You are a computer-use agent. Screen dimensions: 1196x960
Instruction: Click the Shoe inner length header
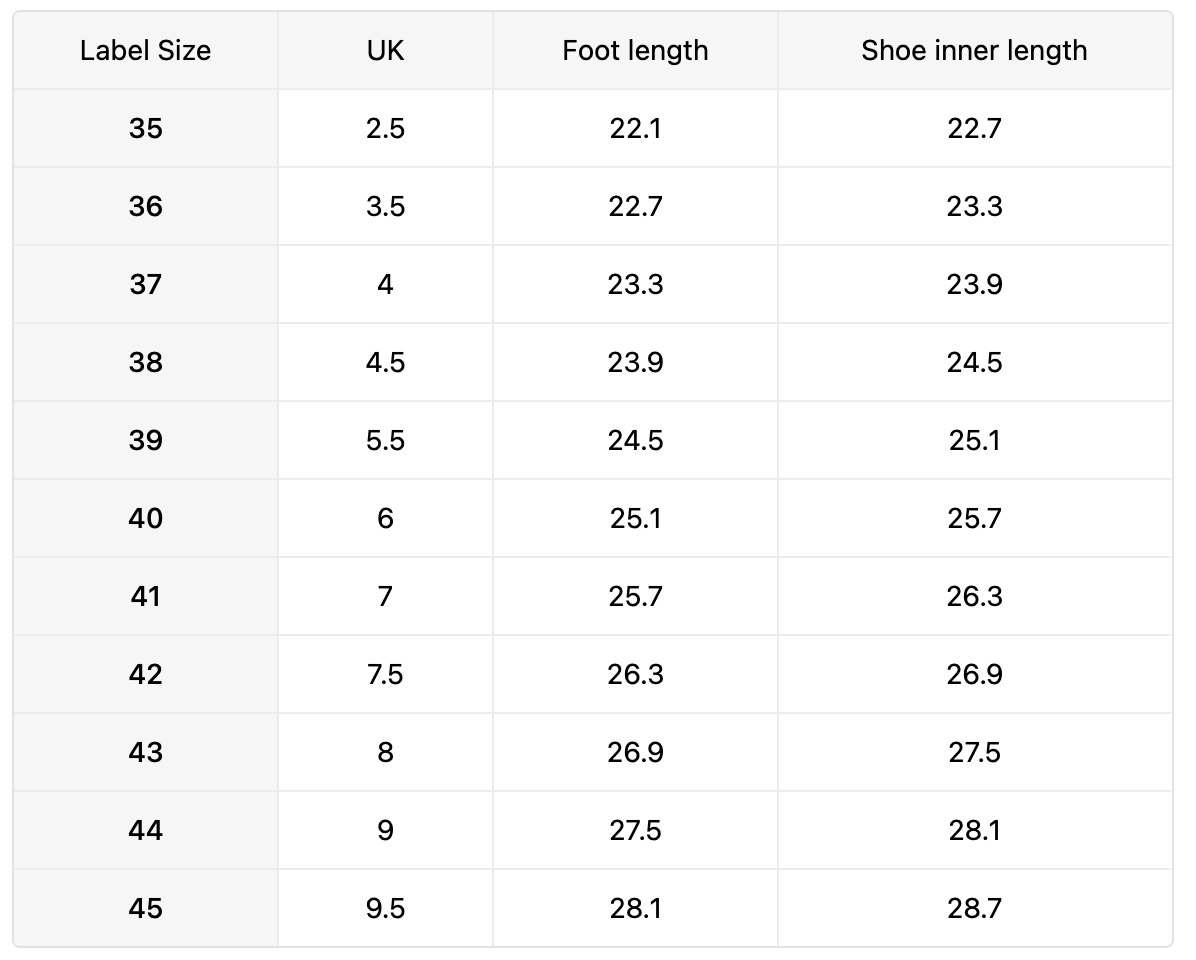coord(975,50)
